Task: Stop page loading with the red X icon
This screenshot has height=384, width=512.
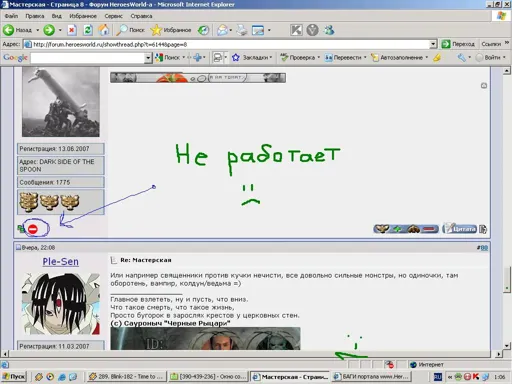Action: [x=71, y=30]
